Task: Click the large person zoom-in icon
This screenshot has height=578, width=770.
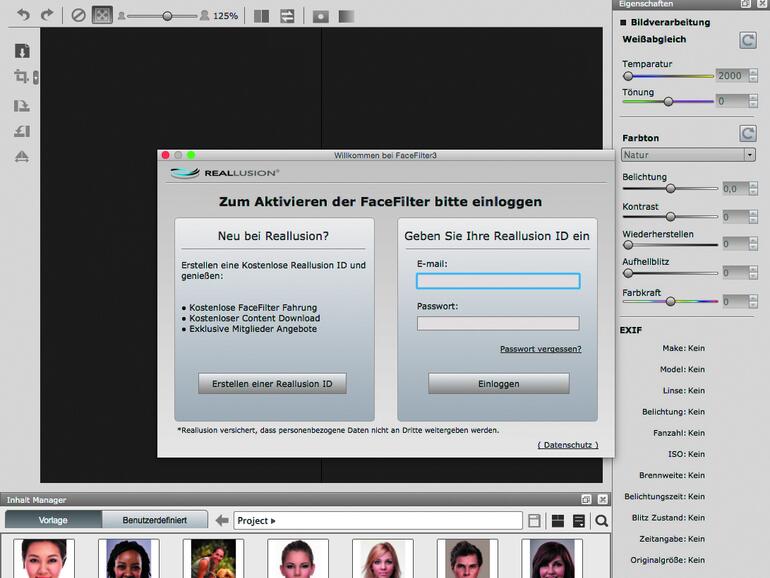Action: 204,16
